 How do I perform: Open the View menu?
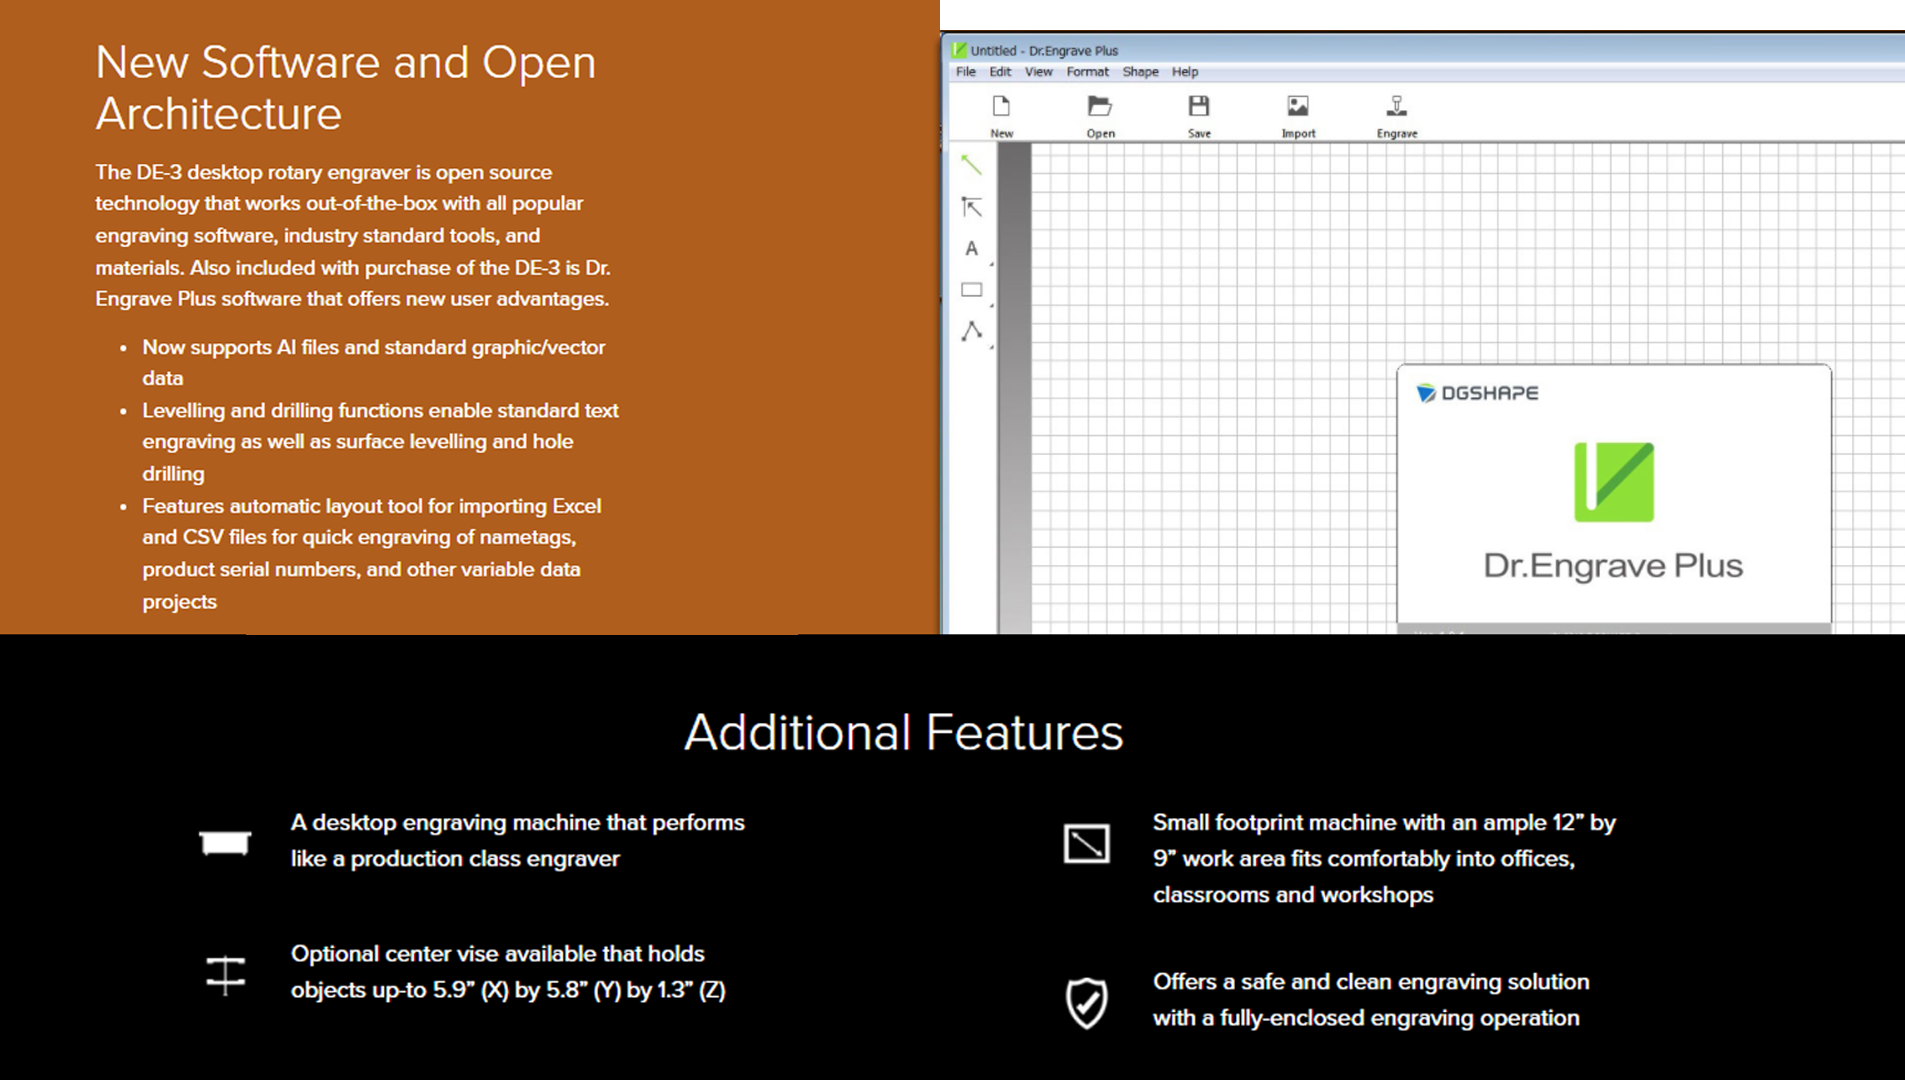coord(1038,72)
